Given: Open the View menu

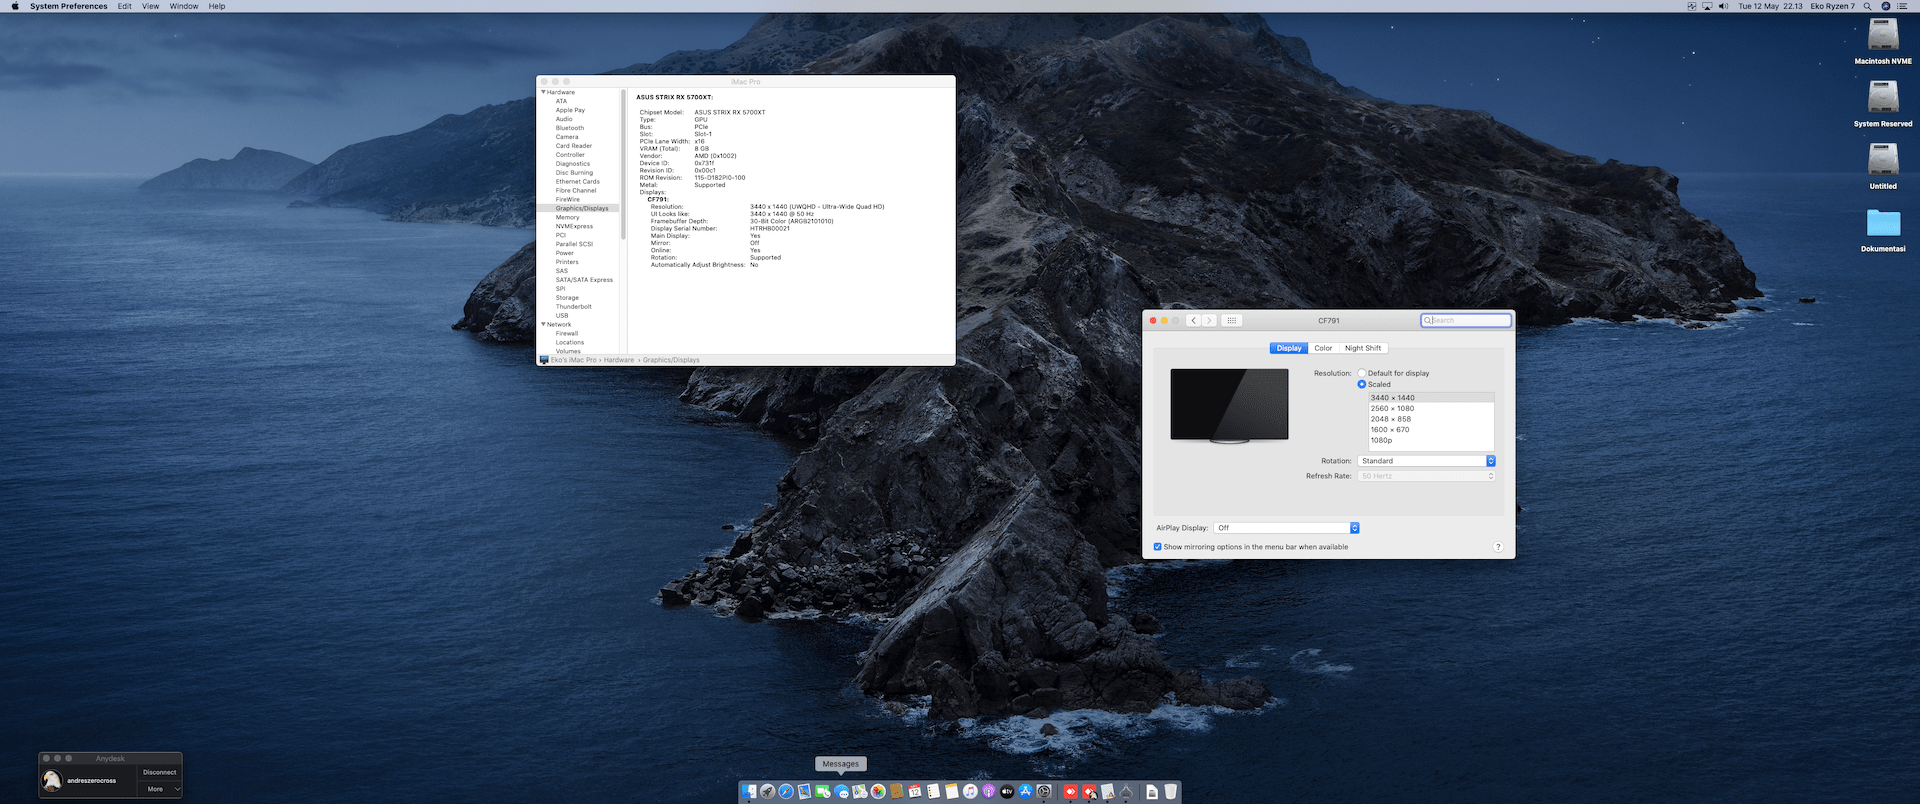Looking at the screenshot, I should pyautogui.click(x=151, y=6).
